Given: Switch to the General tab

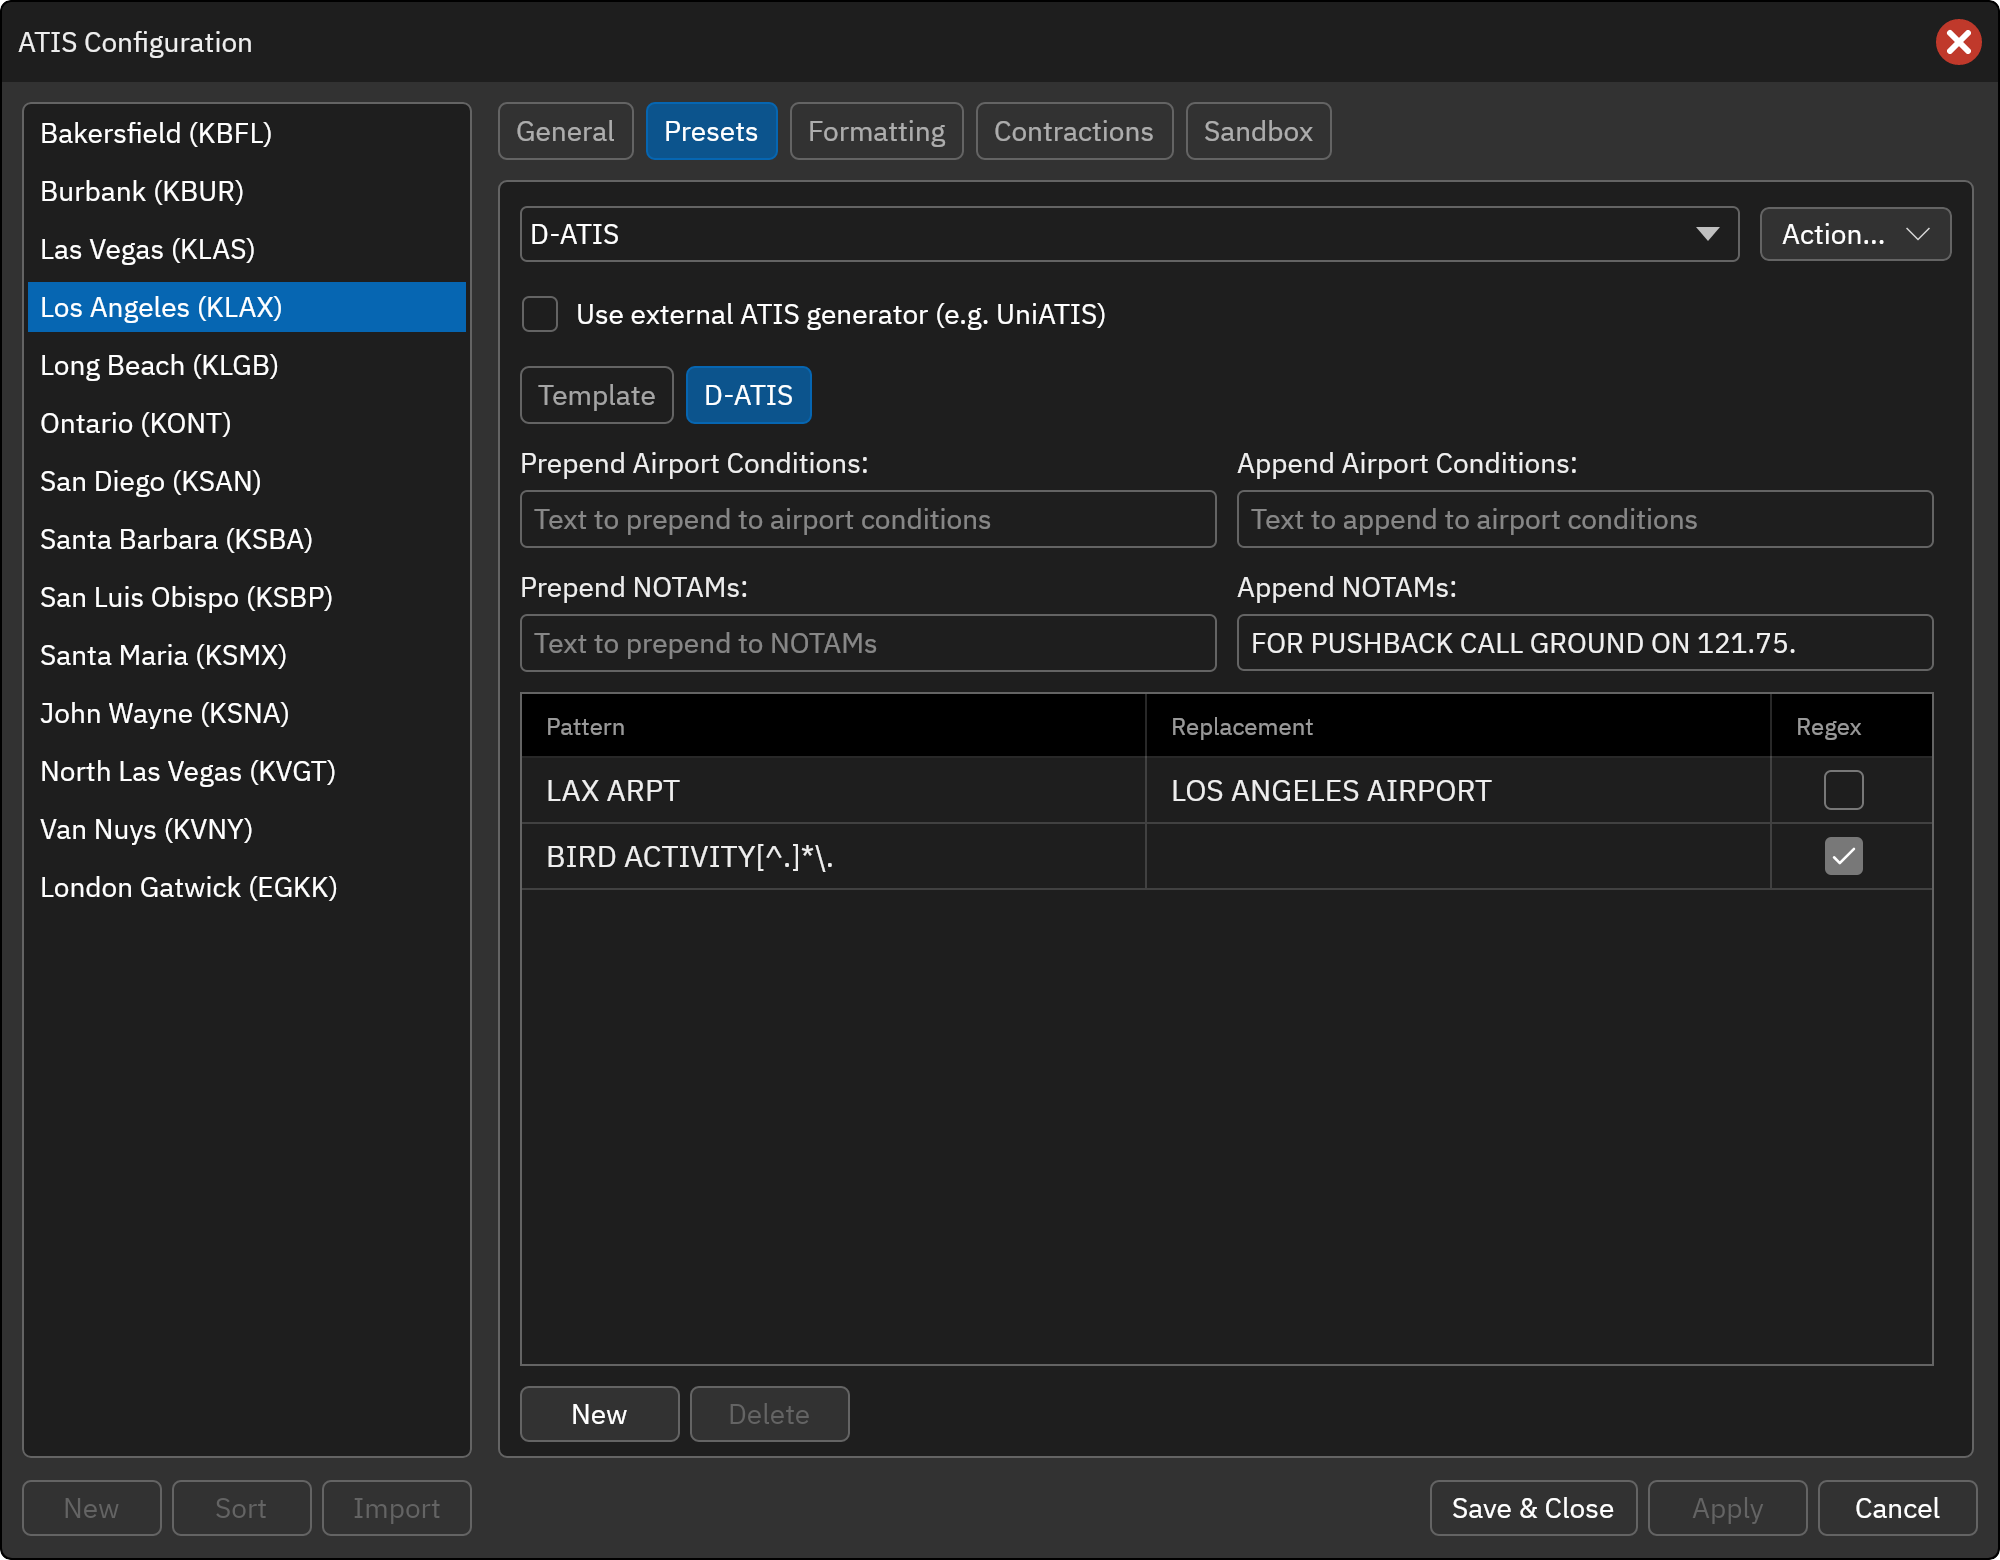Looking at the screenshot, I should [x=565, y=131].
